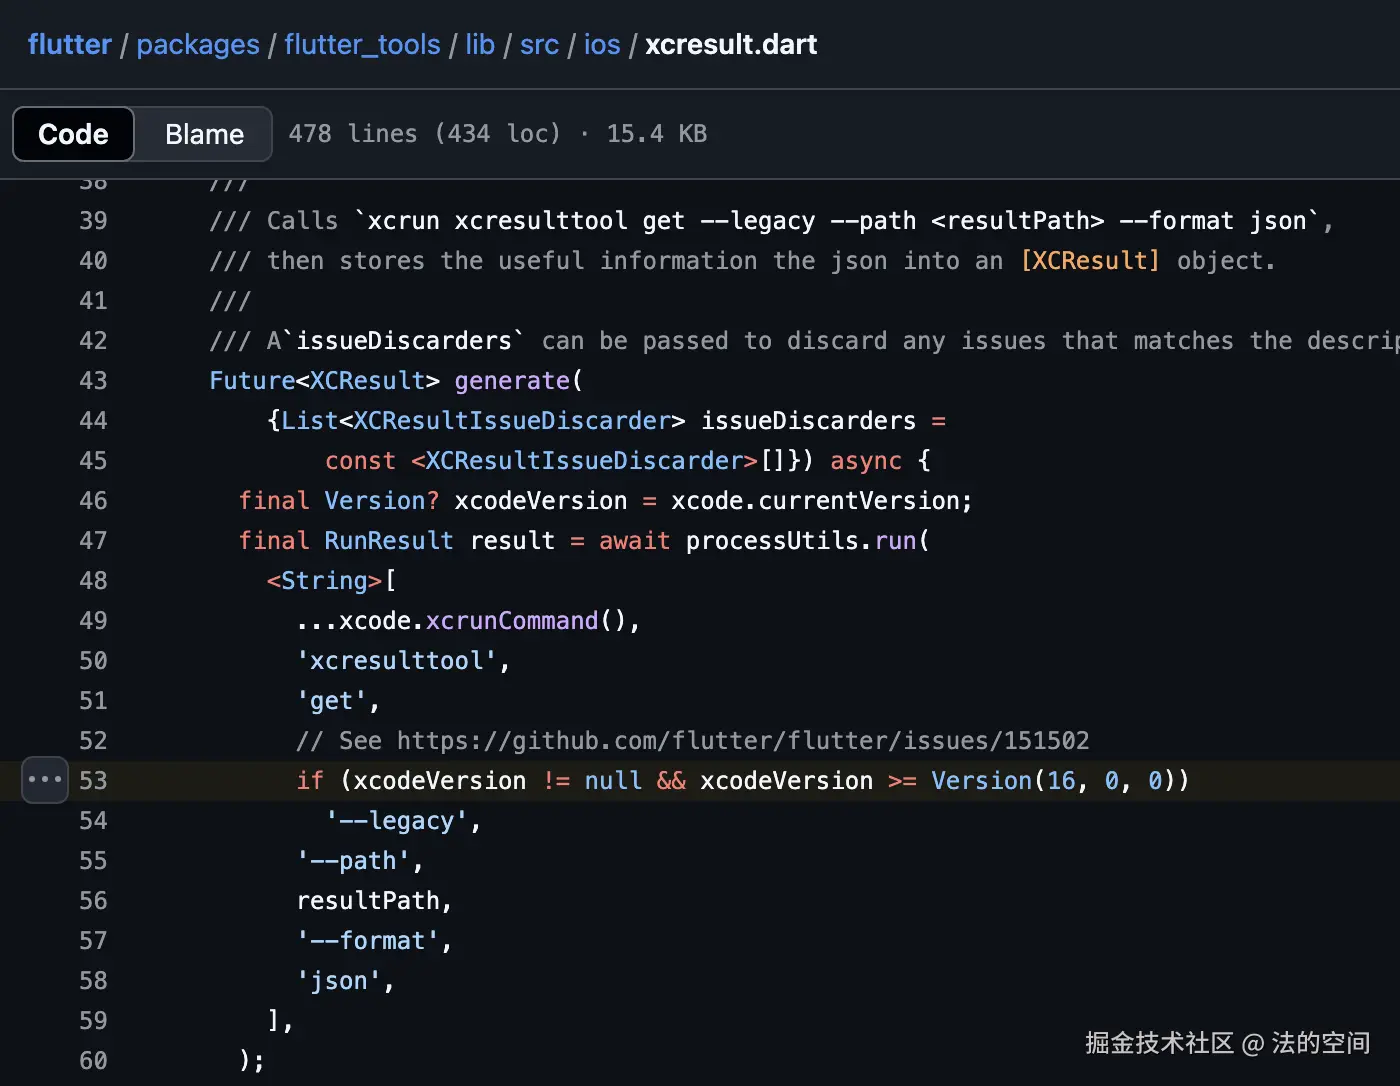Click the github issue 151502 URL comment
The height and width of the screenshot is (1086, 1400).
coord(742,741)
